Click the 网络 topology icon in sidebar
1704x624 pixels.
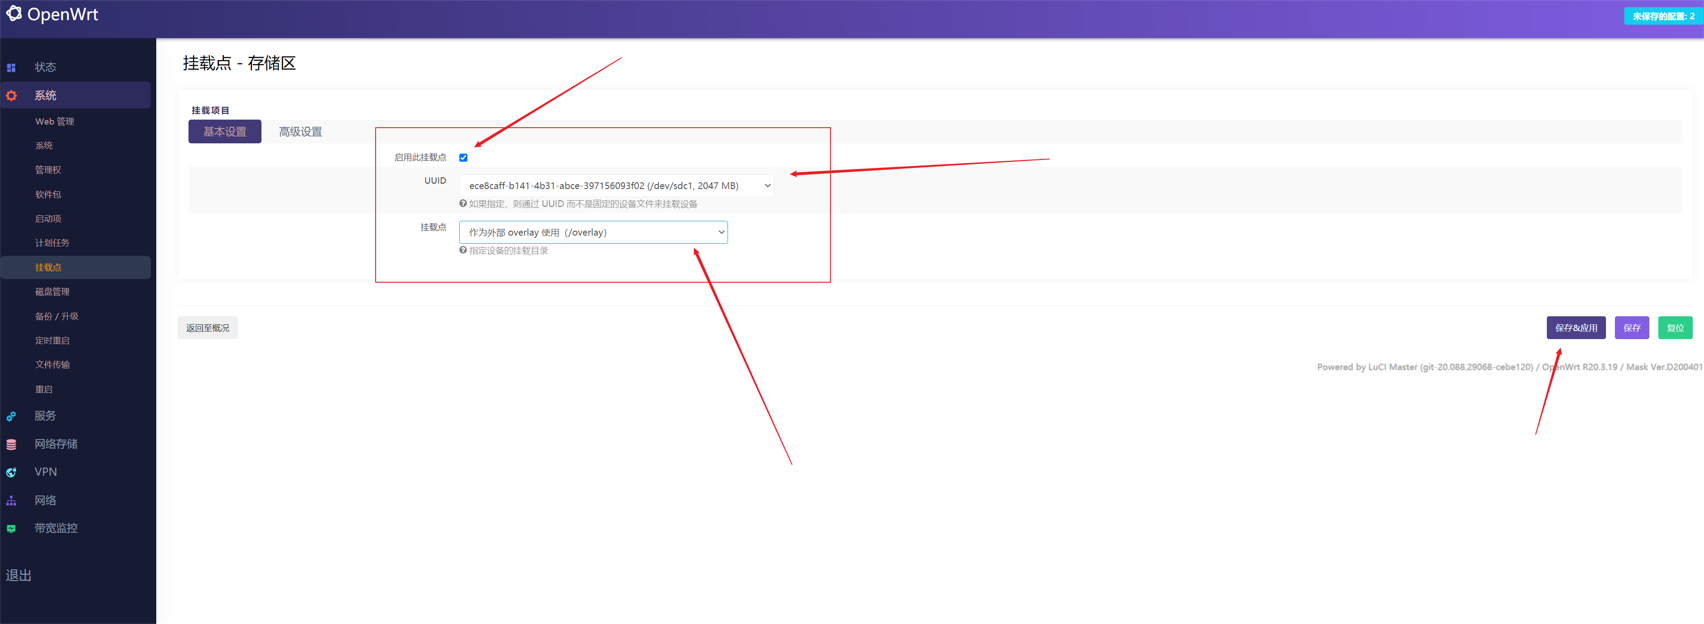coord(12,501)
